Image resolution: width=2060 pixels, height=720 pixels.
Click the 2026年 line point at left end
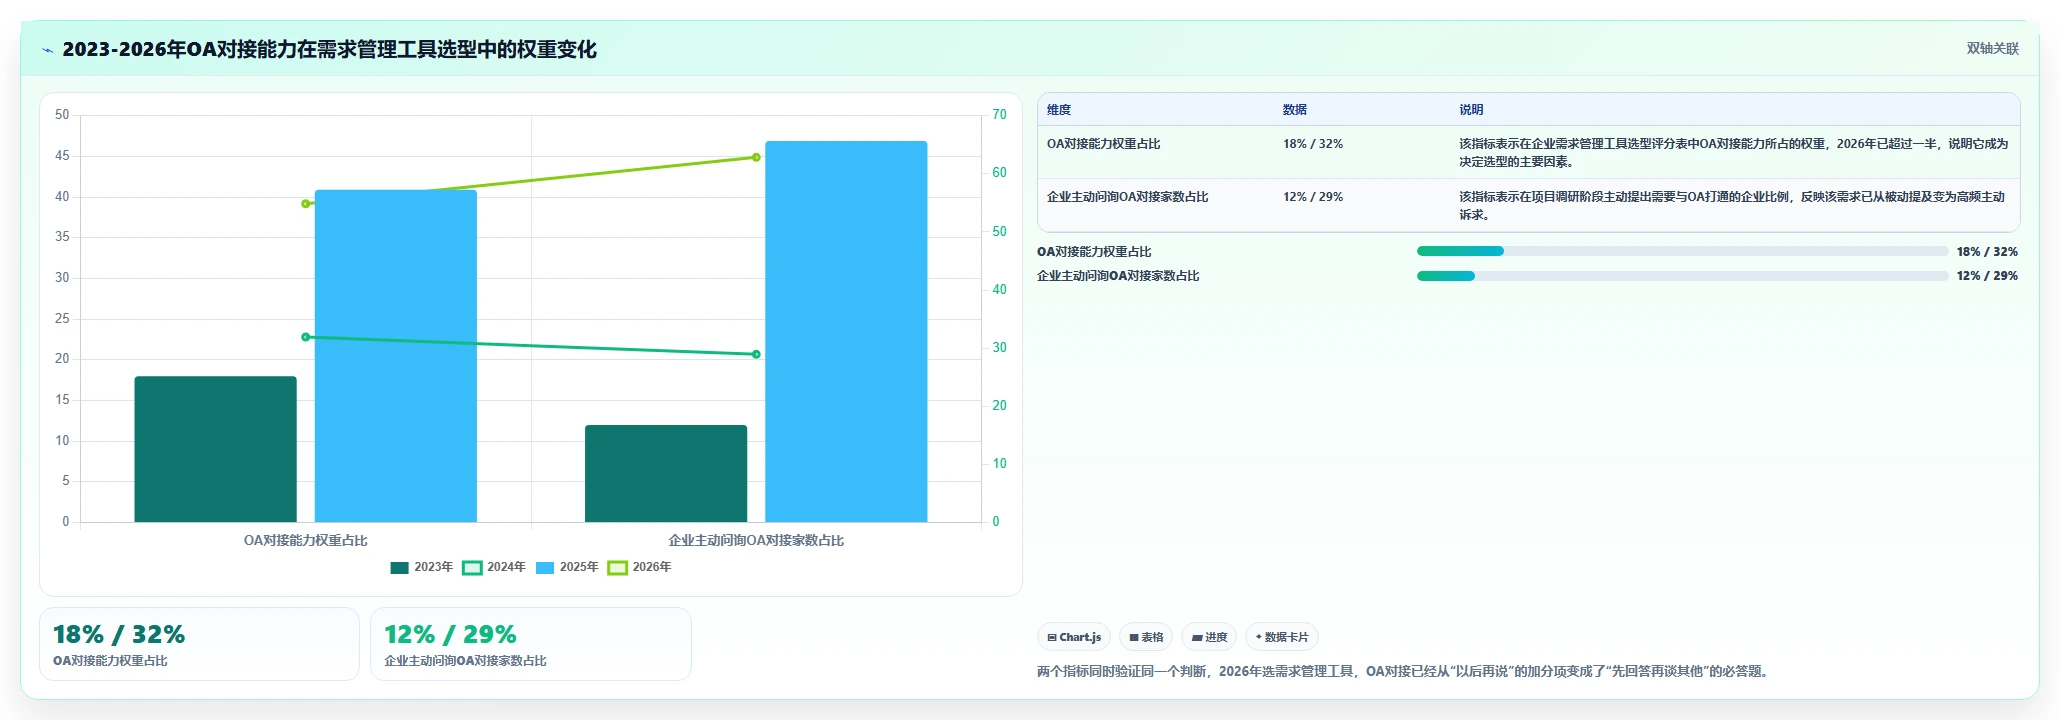[306, 204]
